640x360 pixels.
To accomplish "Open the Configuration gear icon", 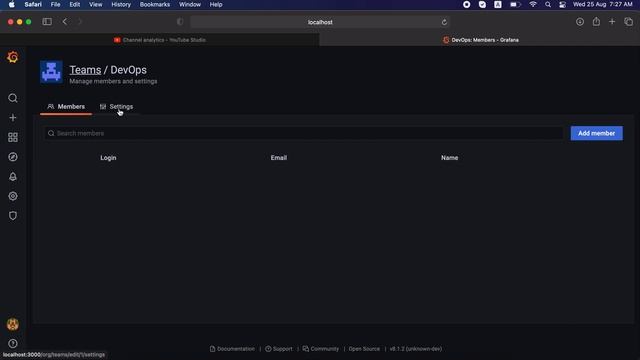I will click(13, 196).
